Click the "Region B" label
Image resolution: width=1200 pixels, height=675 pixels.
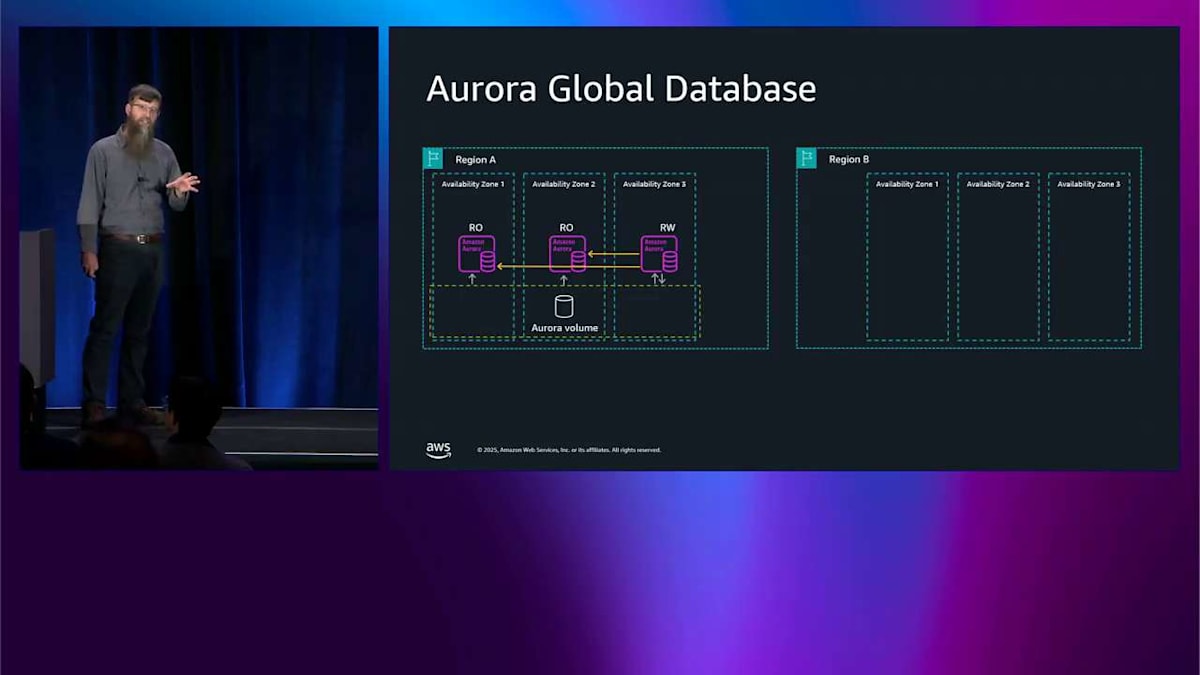tap(849, 159)
